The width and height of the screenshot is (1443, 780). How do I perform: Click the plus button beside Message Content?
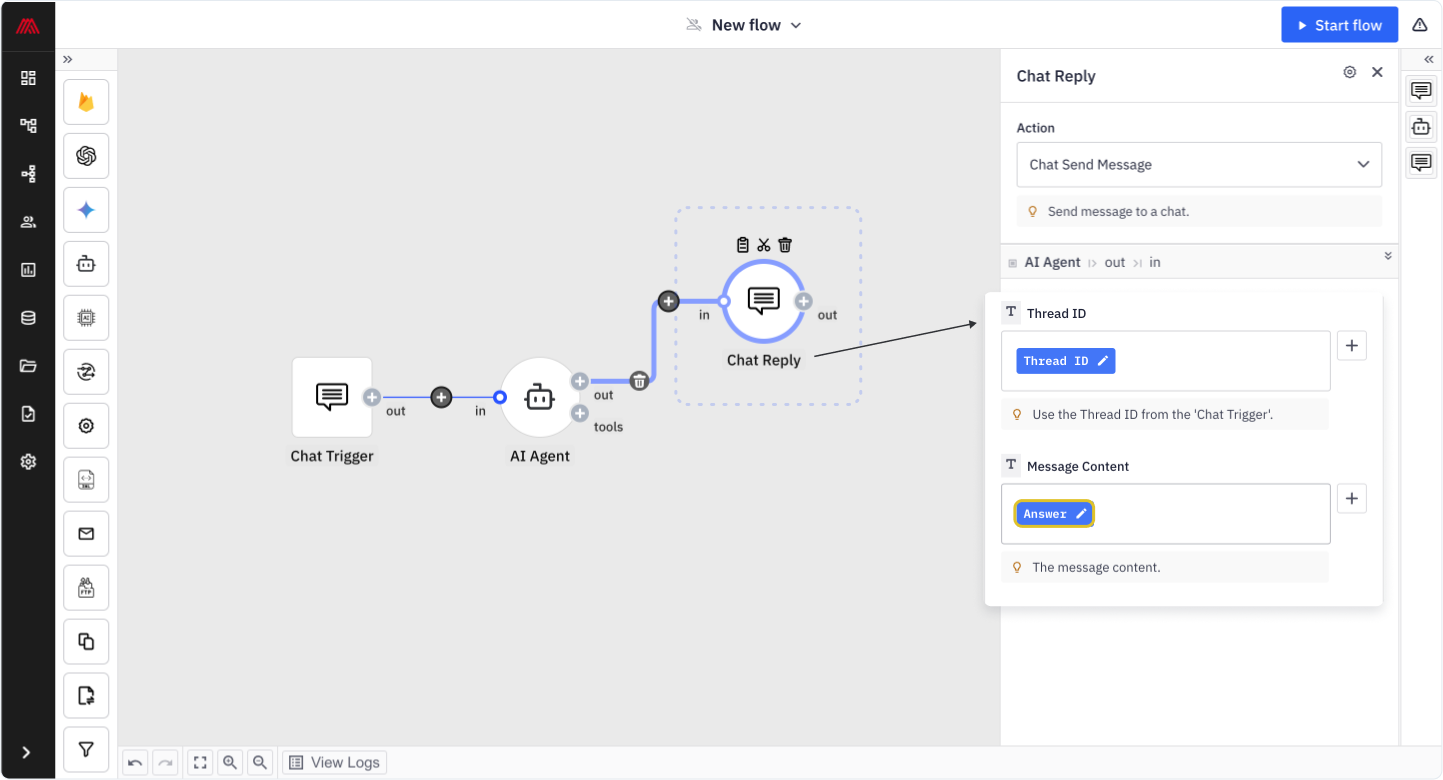pyautogui.click(x=1351, y=498)
